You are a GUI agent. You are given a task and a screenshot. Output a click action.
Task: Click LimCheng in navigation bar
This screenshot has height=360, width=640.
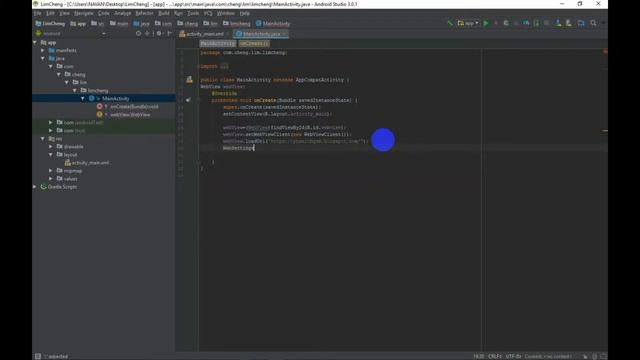[x=51, y=24]
